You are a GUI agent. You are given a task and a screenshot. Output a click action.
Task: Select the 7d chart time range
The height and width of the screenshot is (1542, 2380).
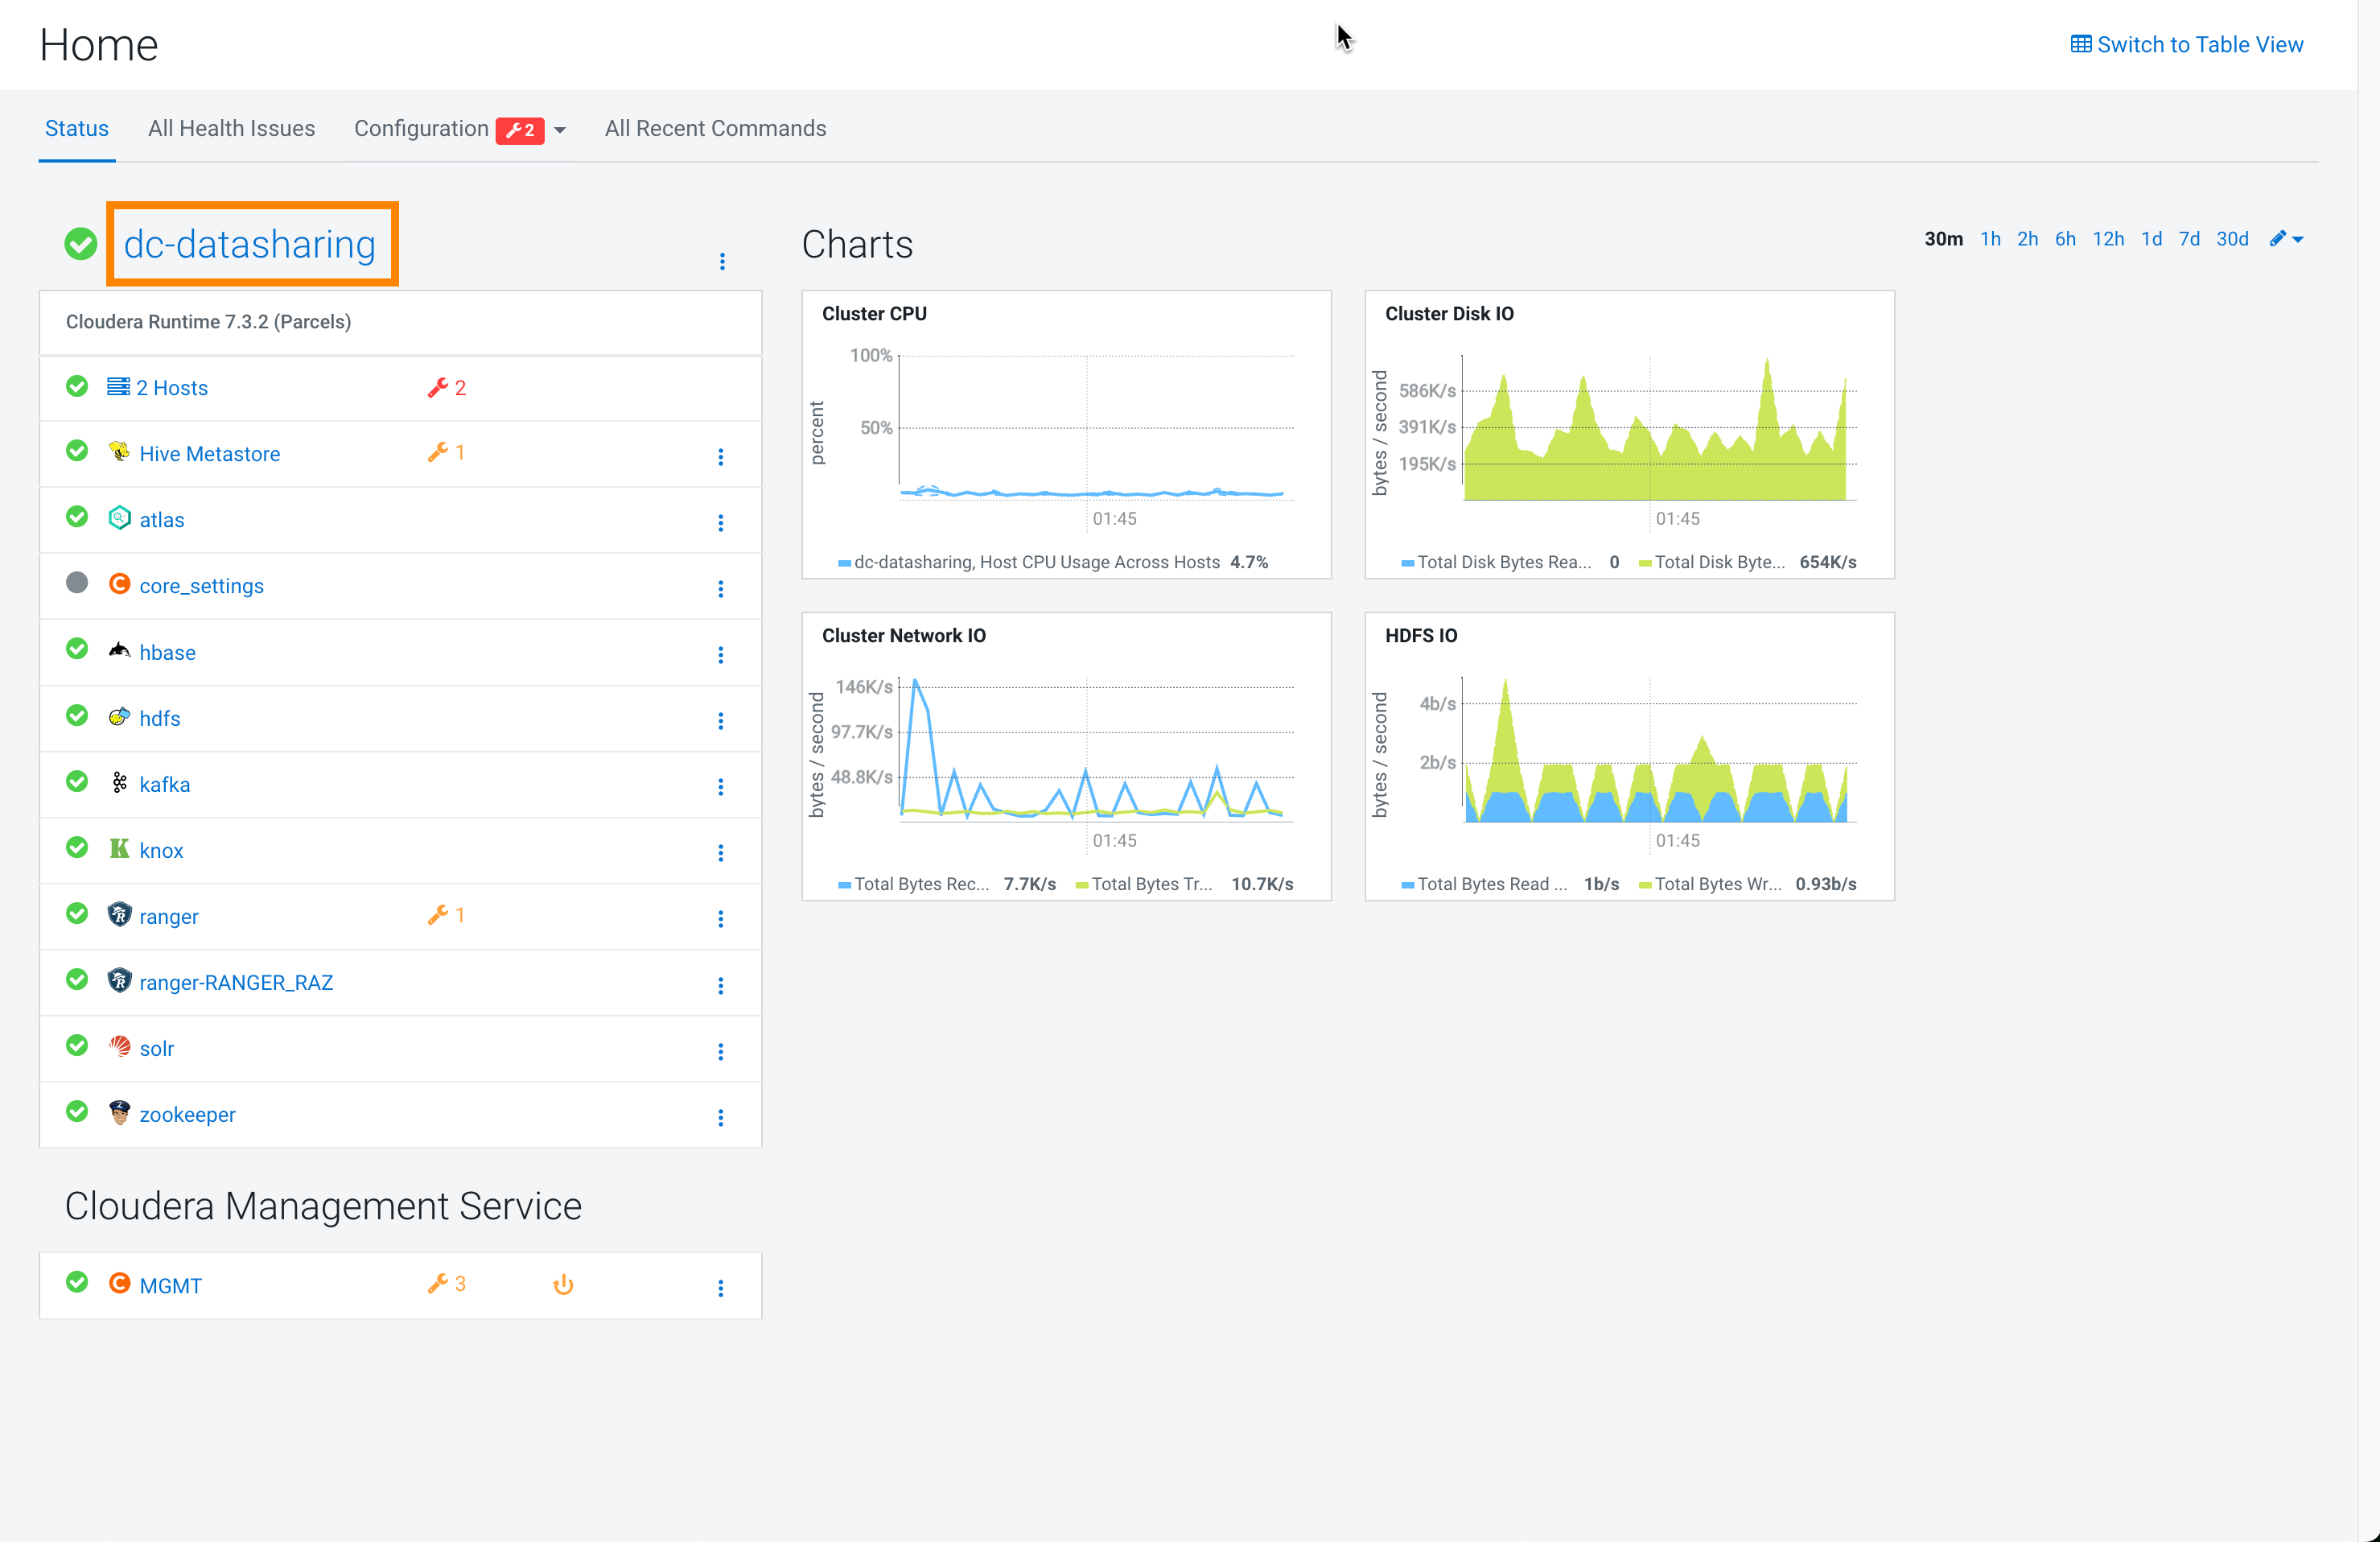2189,239
